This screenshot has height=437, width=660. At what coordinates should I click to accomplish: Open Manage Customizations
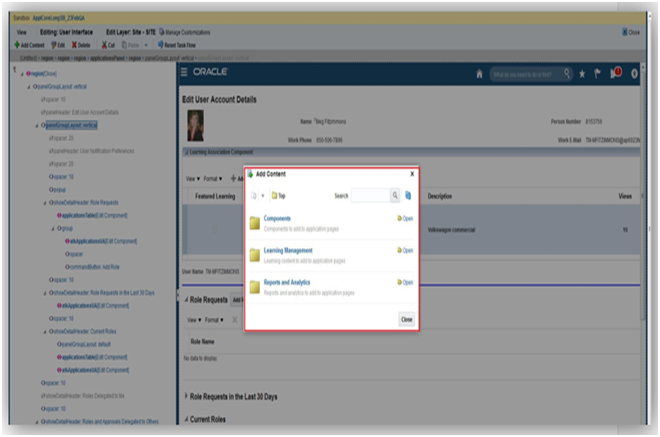184,32
